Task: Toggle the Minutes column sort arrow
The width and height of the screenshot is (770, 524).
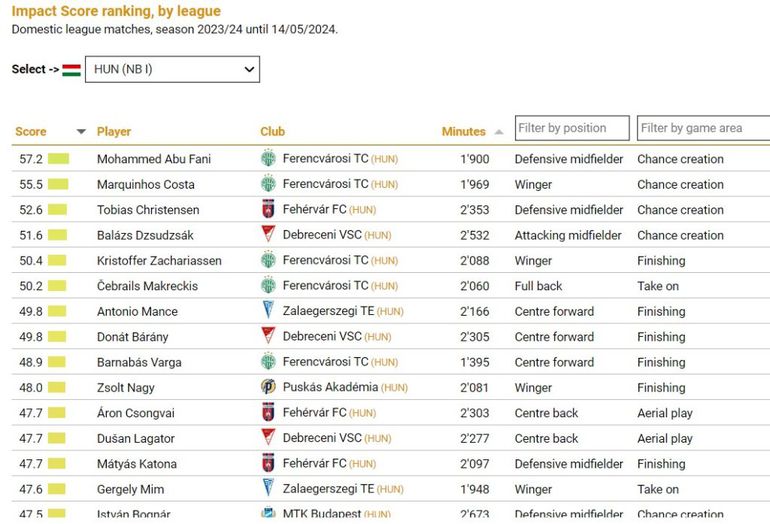Action: (x=499, y=132)
